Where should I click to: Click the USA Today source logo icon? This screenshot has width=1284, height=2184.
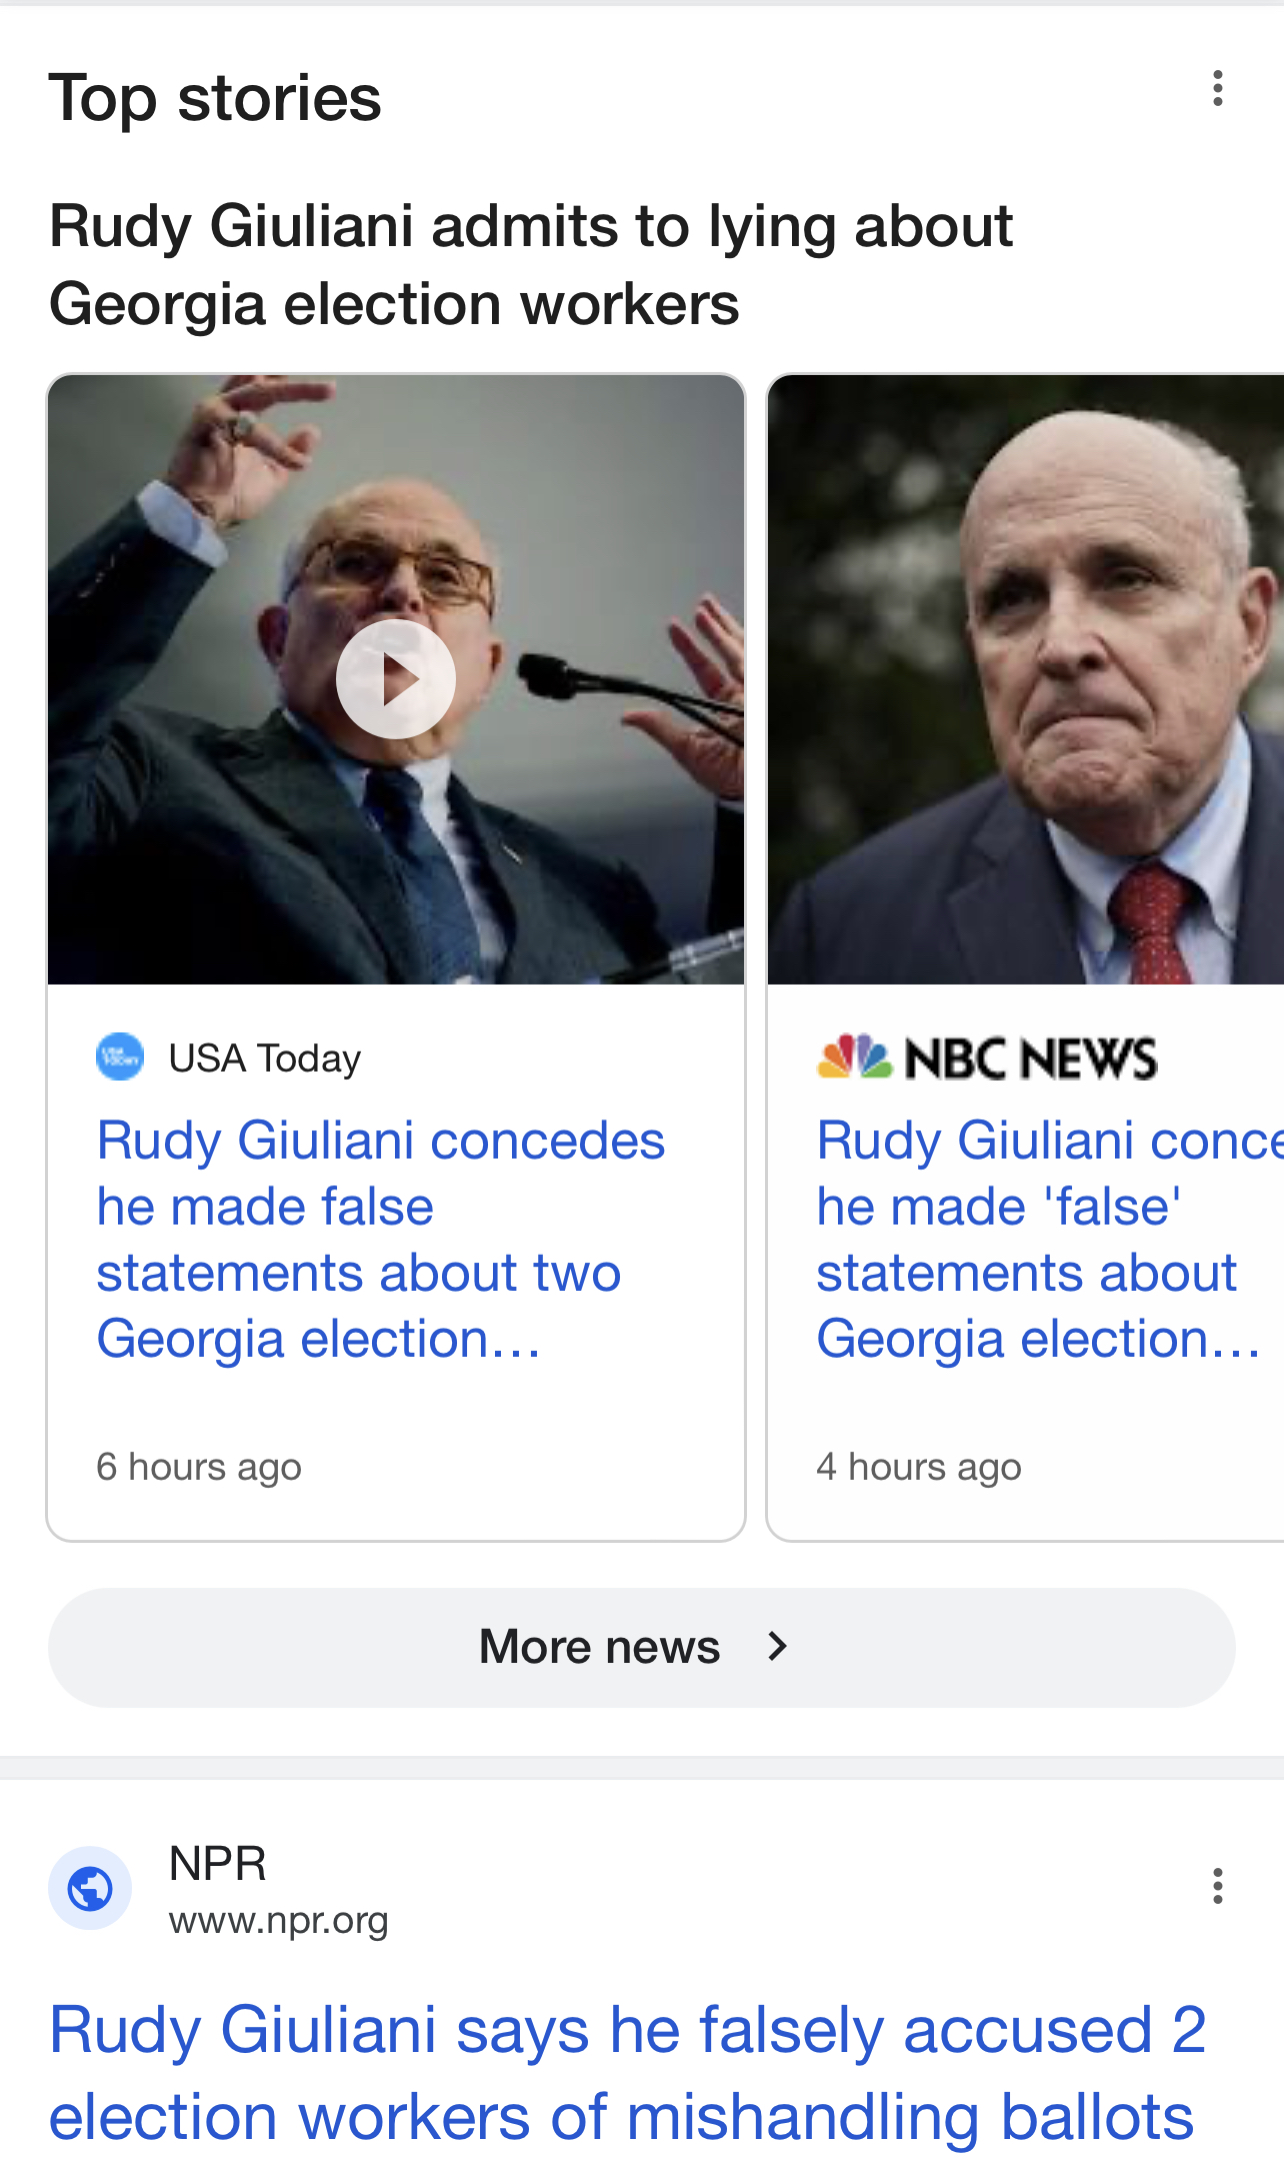point(120,1057)
